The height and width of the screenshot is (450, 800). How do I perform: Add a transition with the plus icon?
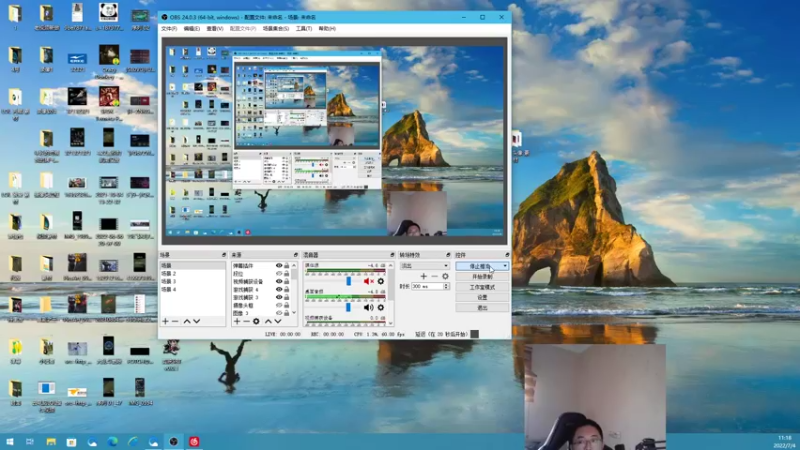click(423, 277)
